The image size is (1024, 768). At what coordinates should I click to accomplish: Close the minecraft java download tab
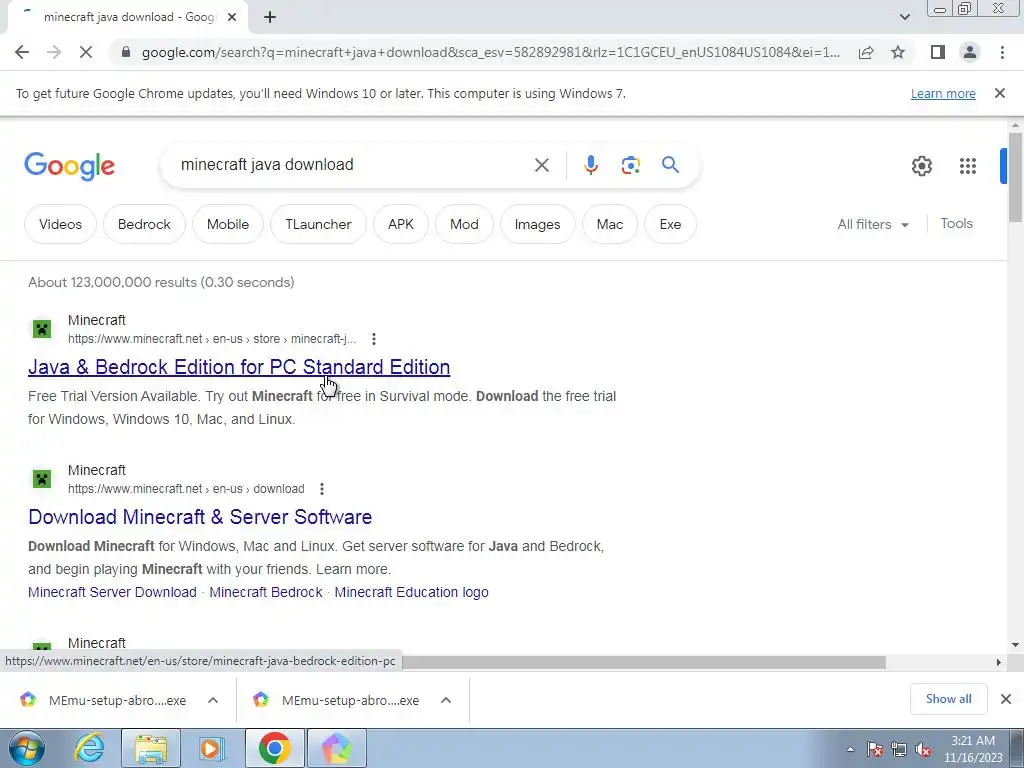coord(232,17)
